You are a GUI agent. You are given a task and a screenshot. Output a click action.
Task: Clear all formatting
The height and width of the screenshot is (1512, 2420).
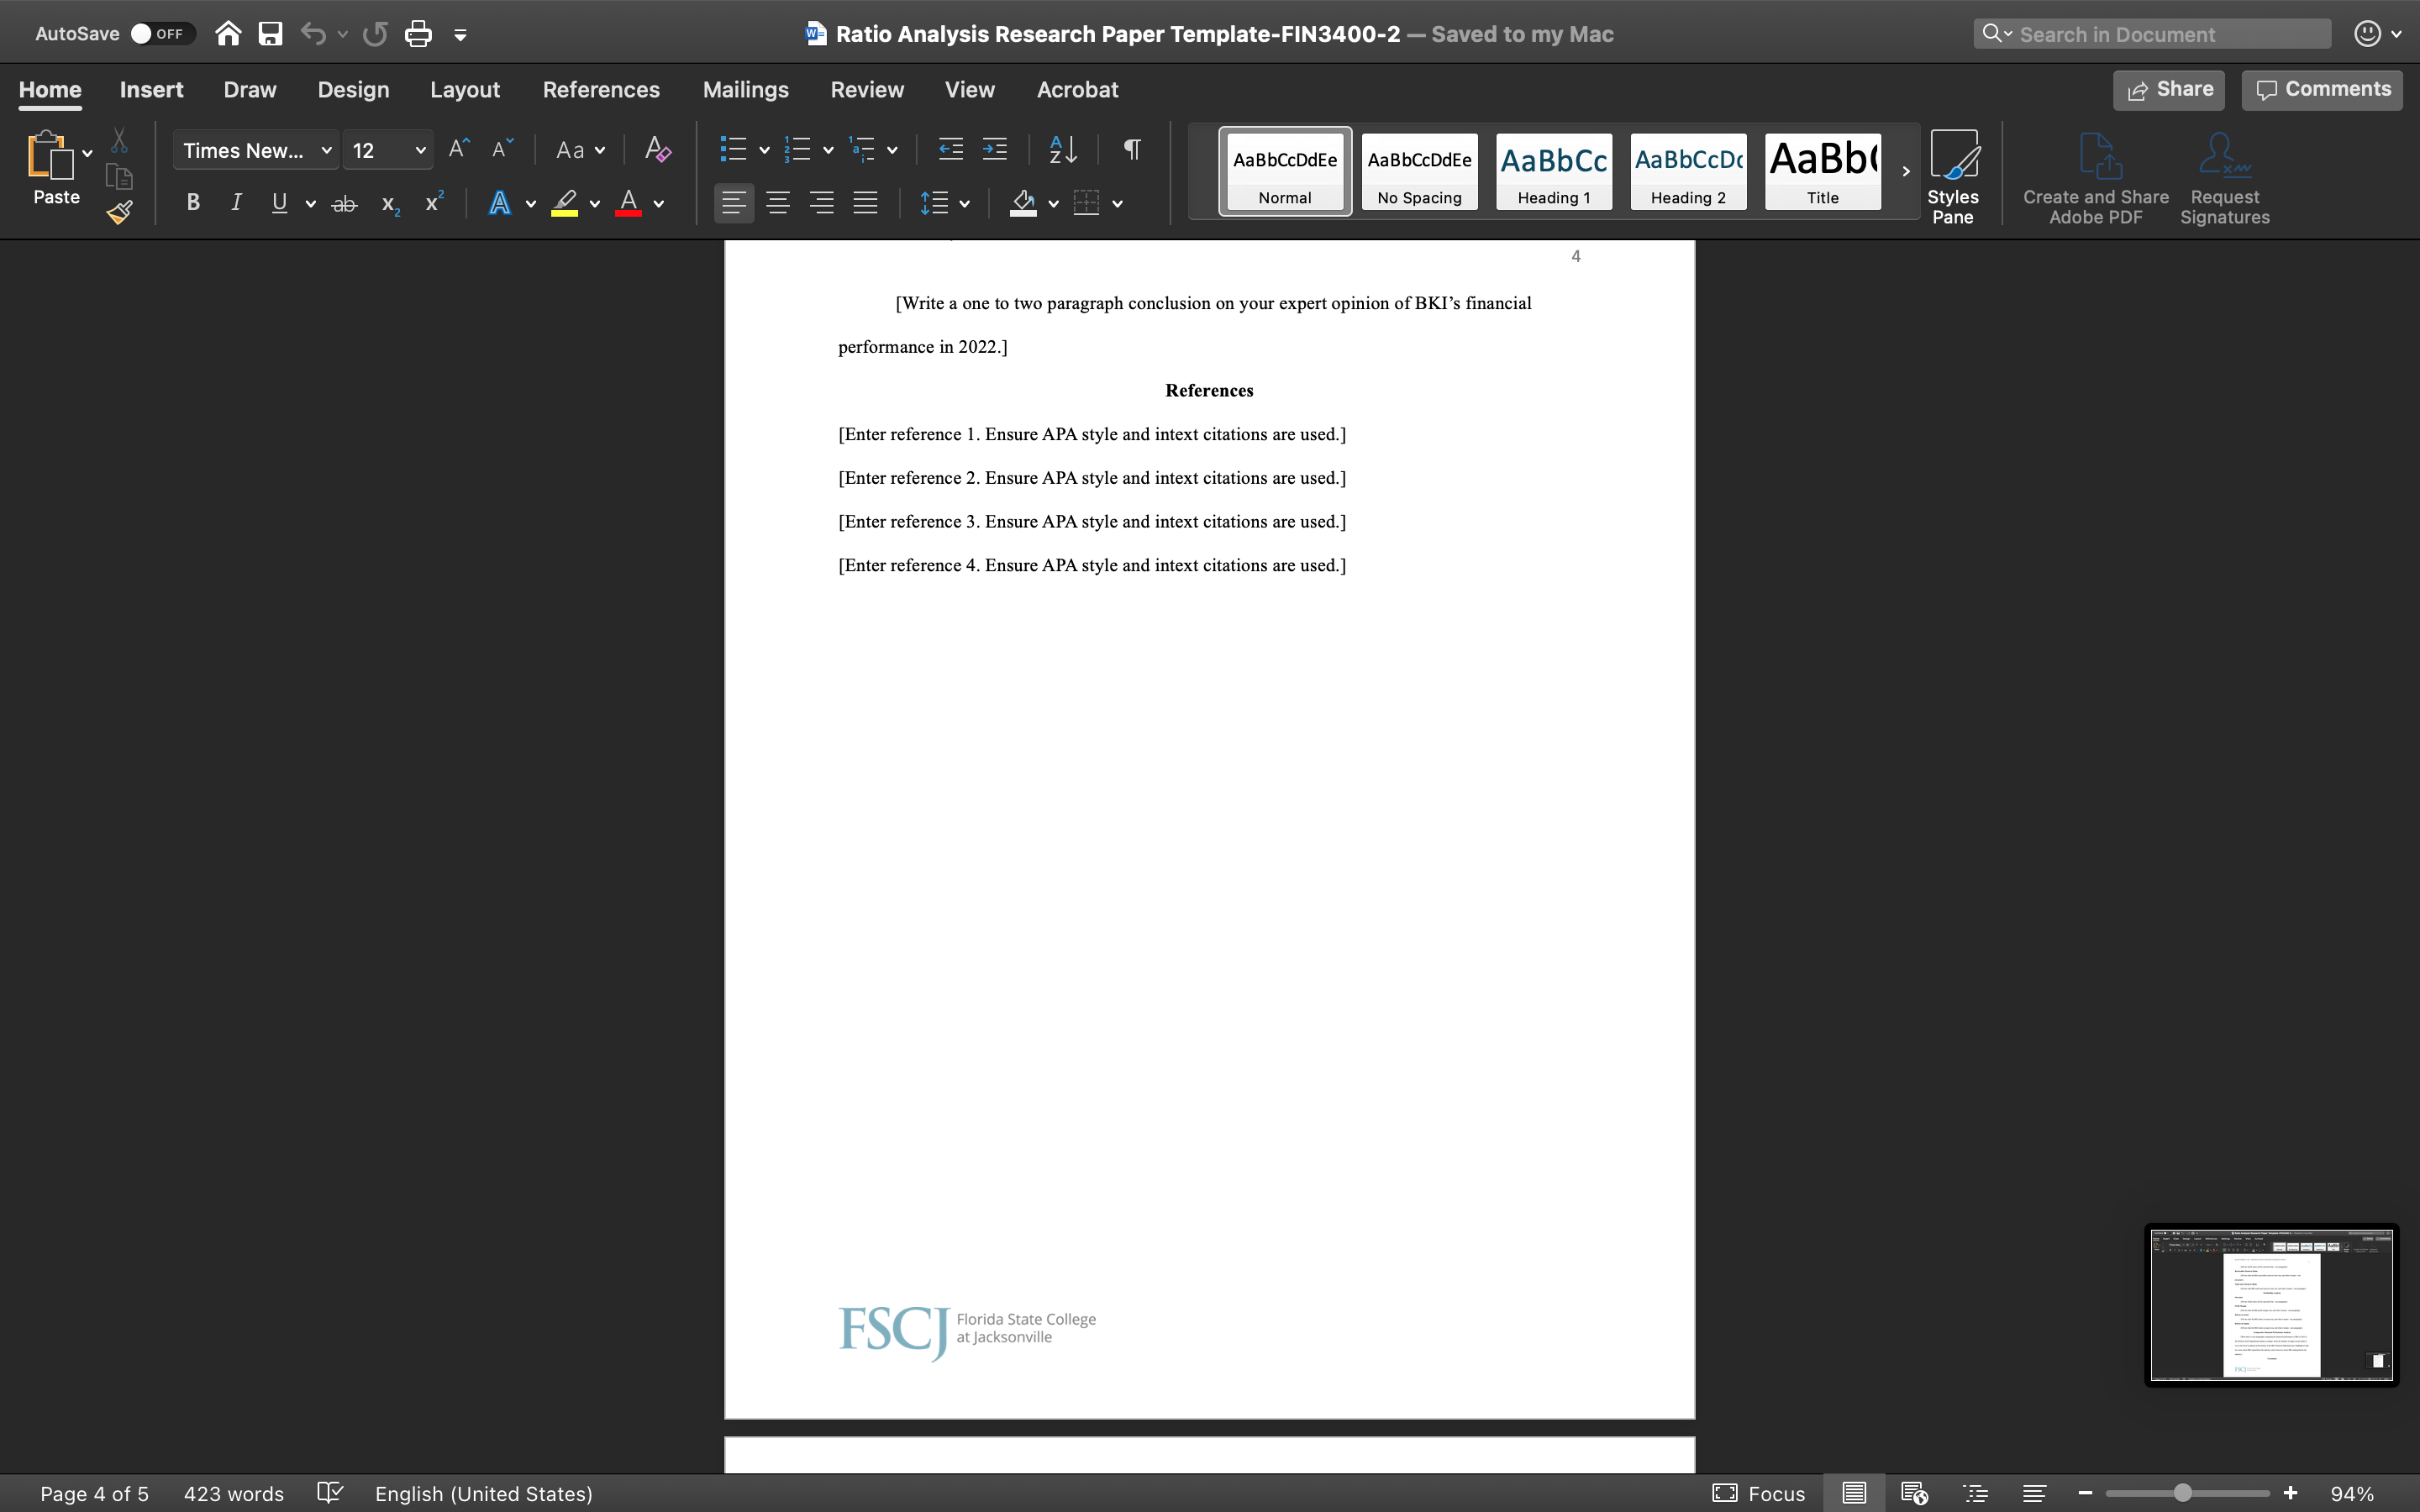point(656,149)
